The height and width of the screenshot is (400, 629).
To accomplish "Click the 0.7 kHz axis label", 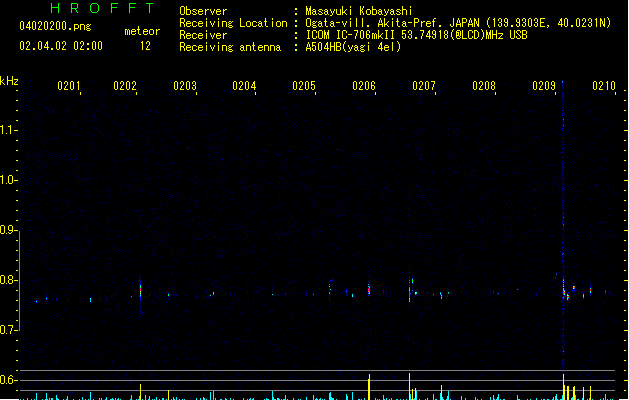I will point(8,330).
